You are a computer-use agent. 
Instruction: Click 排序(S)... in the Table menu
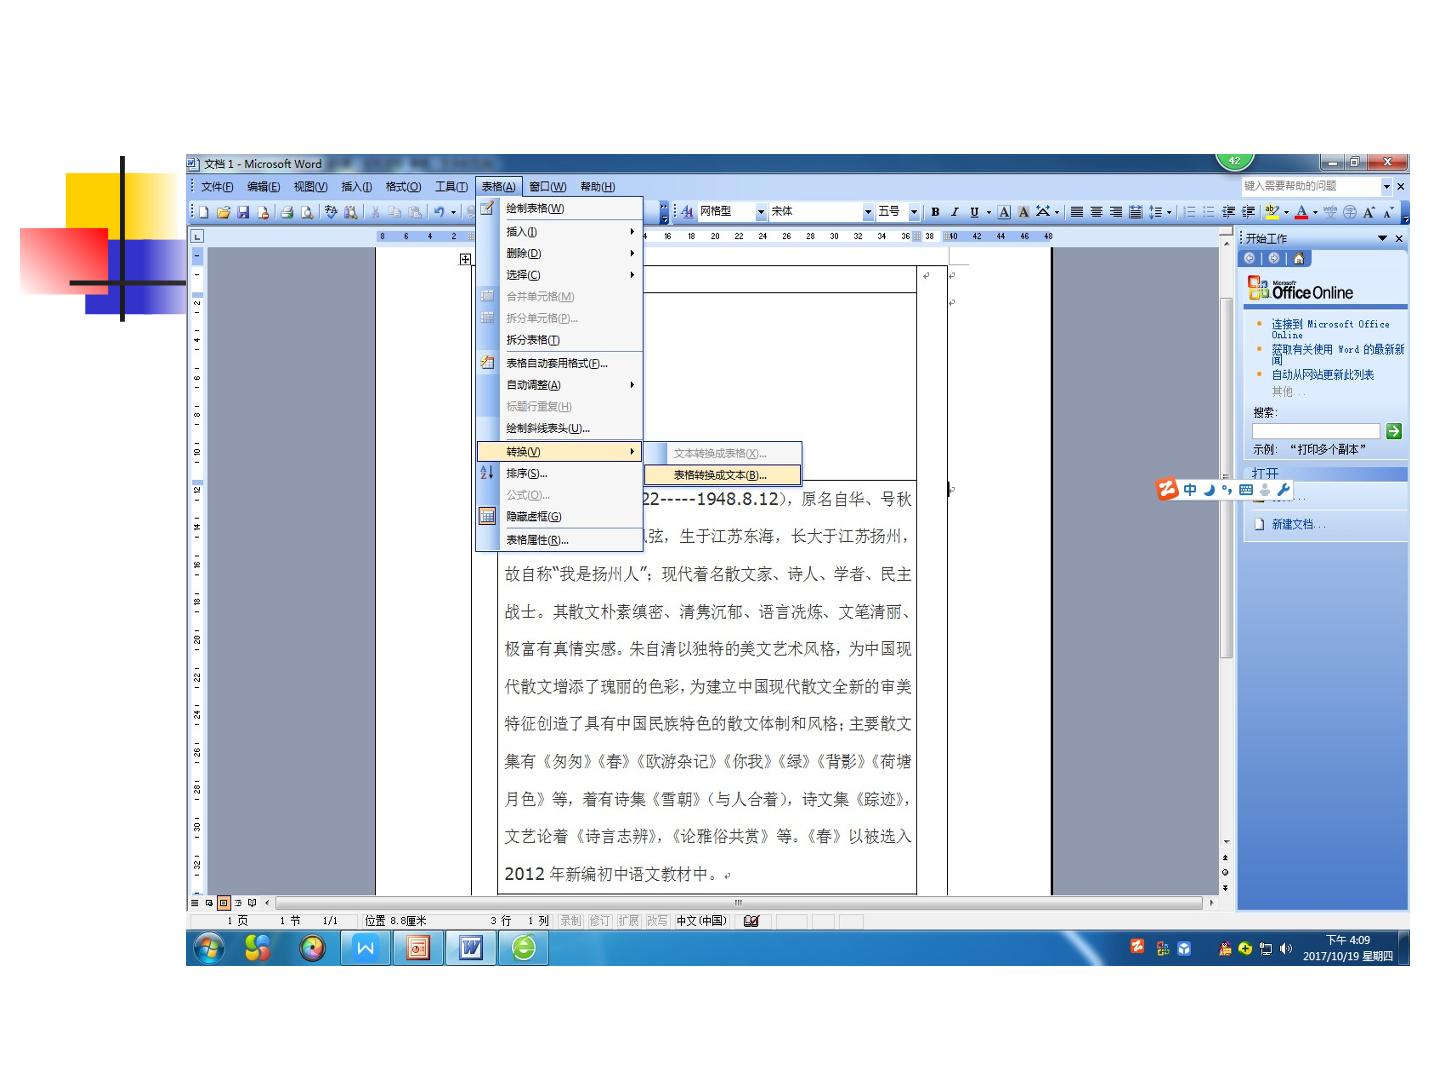[559, 474]
